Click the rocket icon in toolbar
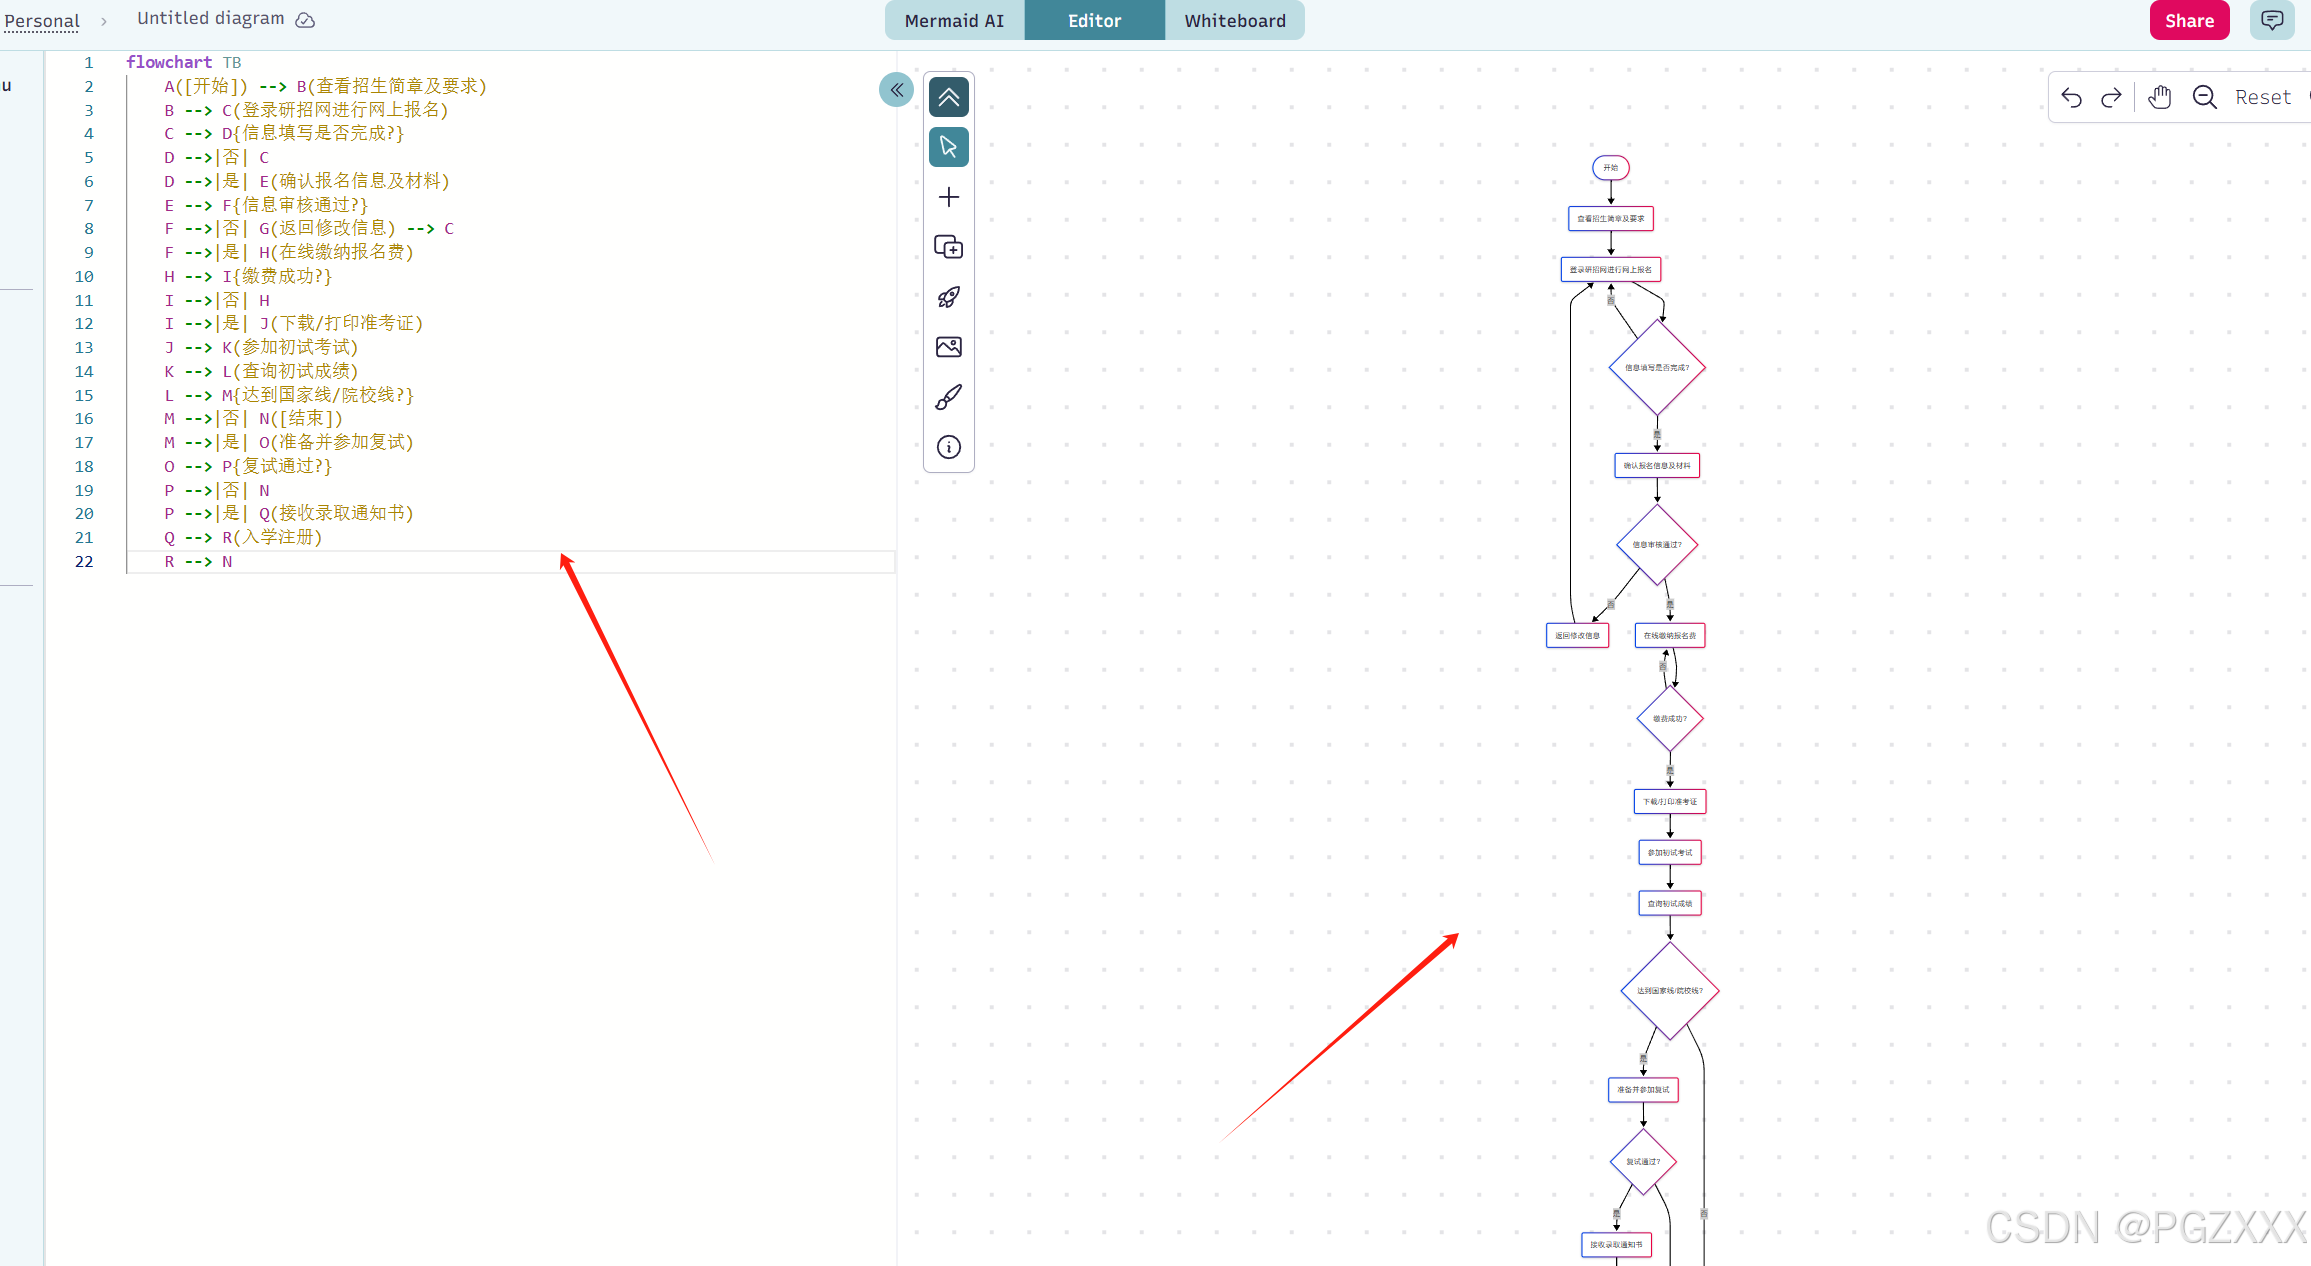Viewport: 2311px width, 1266px height. click(x=948, y=297)
